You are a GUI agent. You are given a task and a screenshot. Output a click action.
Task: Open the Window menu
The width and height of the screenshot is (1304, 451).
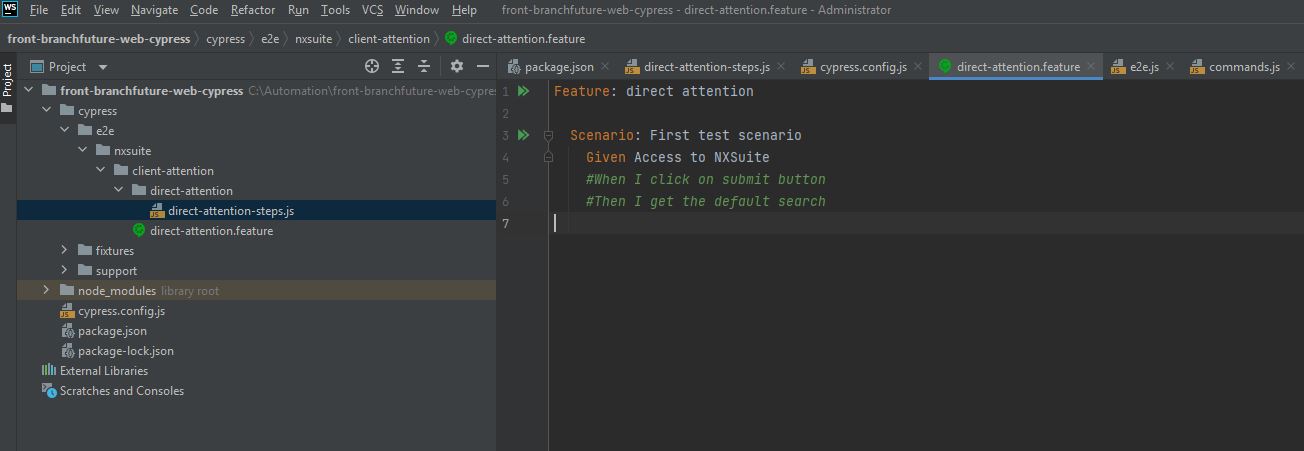[x=416, y=10]
